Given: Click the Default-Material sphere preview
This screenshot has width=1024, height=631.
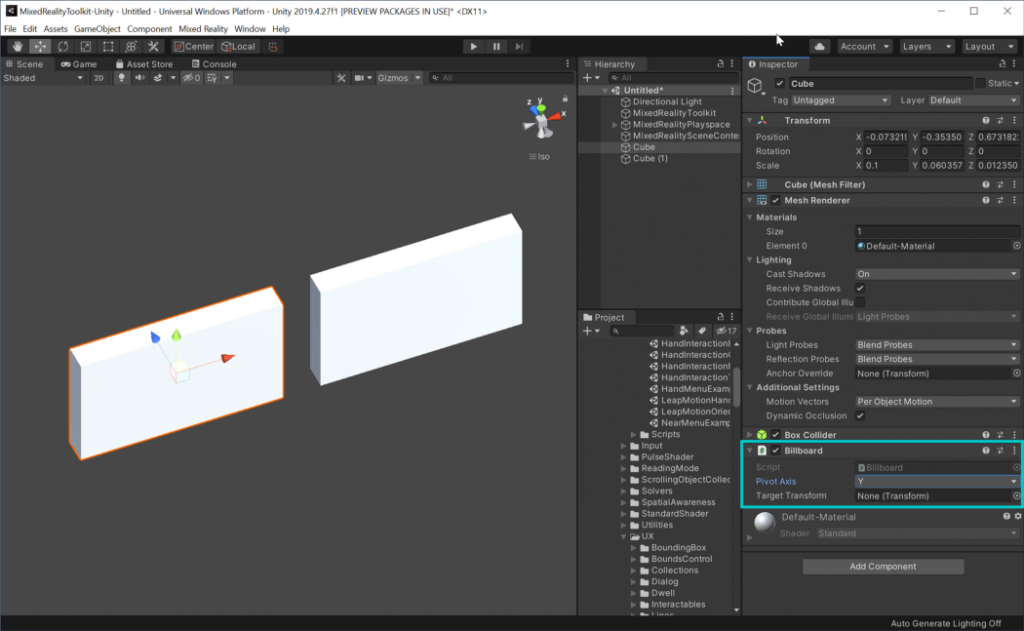Looking at the screenshot, I should (x=764, y=524).
